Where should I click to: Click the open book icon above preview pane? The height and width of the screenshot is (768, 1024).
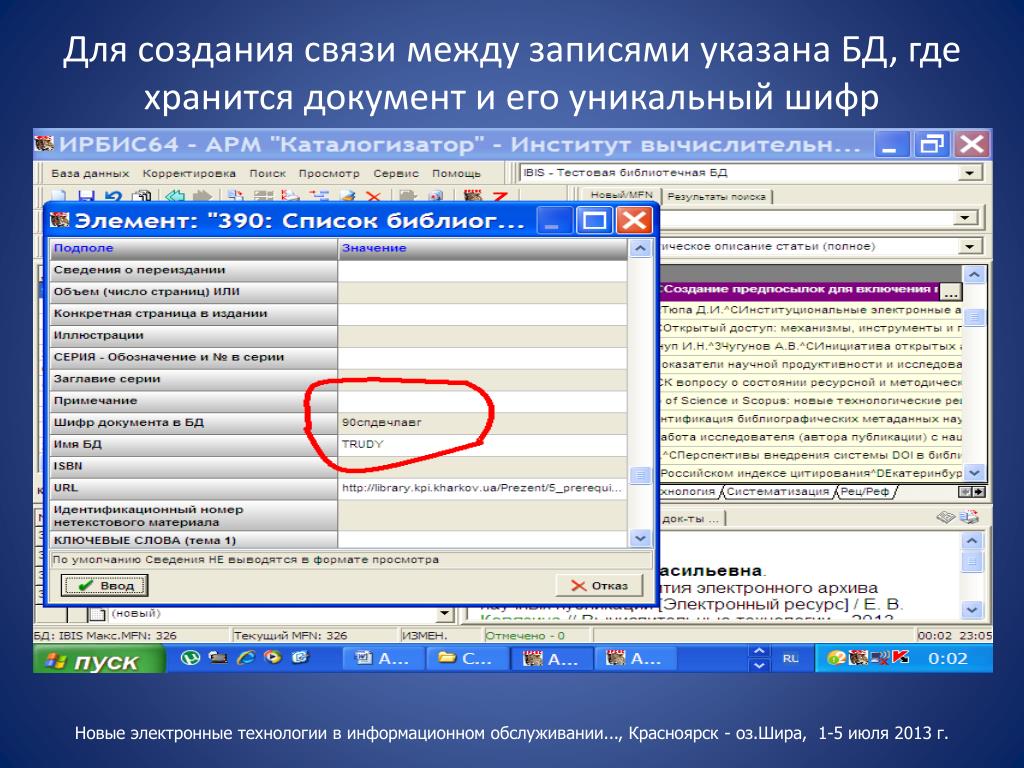coord(946,517)
